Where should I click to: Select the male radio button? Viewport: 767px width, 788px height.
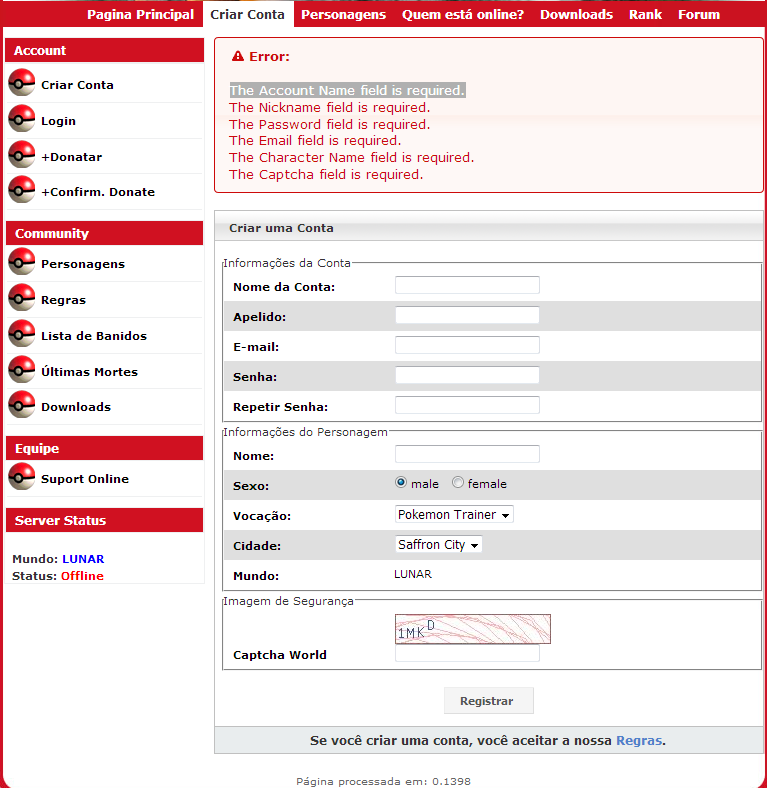[402, 483]
